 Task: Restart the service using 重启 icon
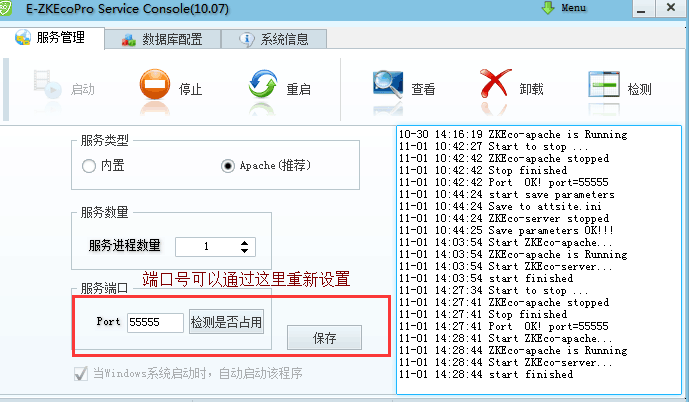(262, 84)
